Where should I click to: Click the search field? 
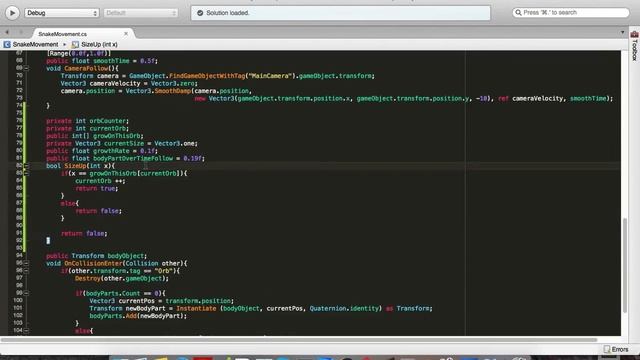pyautogui.click(x=571, y=13)
